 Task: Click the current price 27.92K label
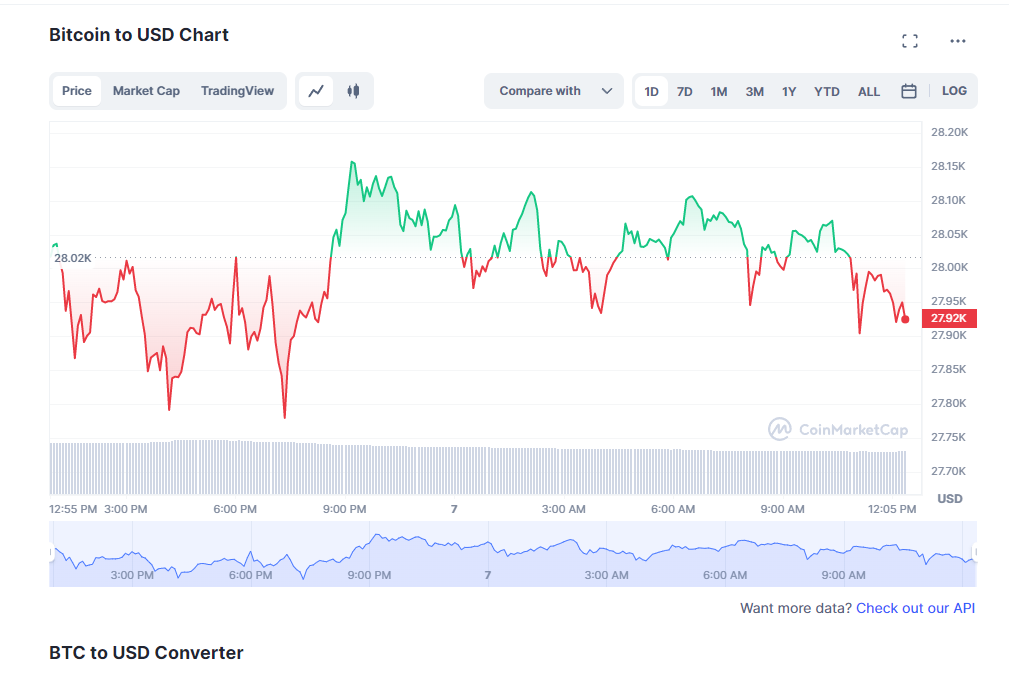point(948,319)
